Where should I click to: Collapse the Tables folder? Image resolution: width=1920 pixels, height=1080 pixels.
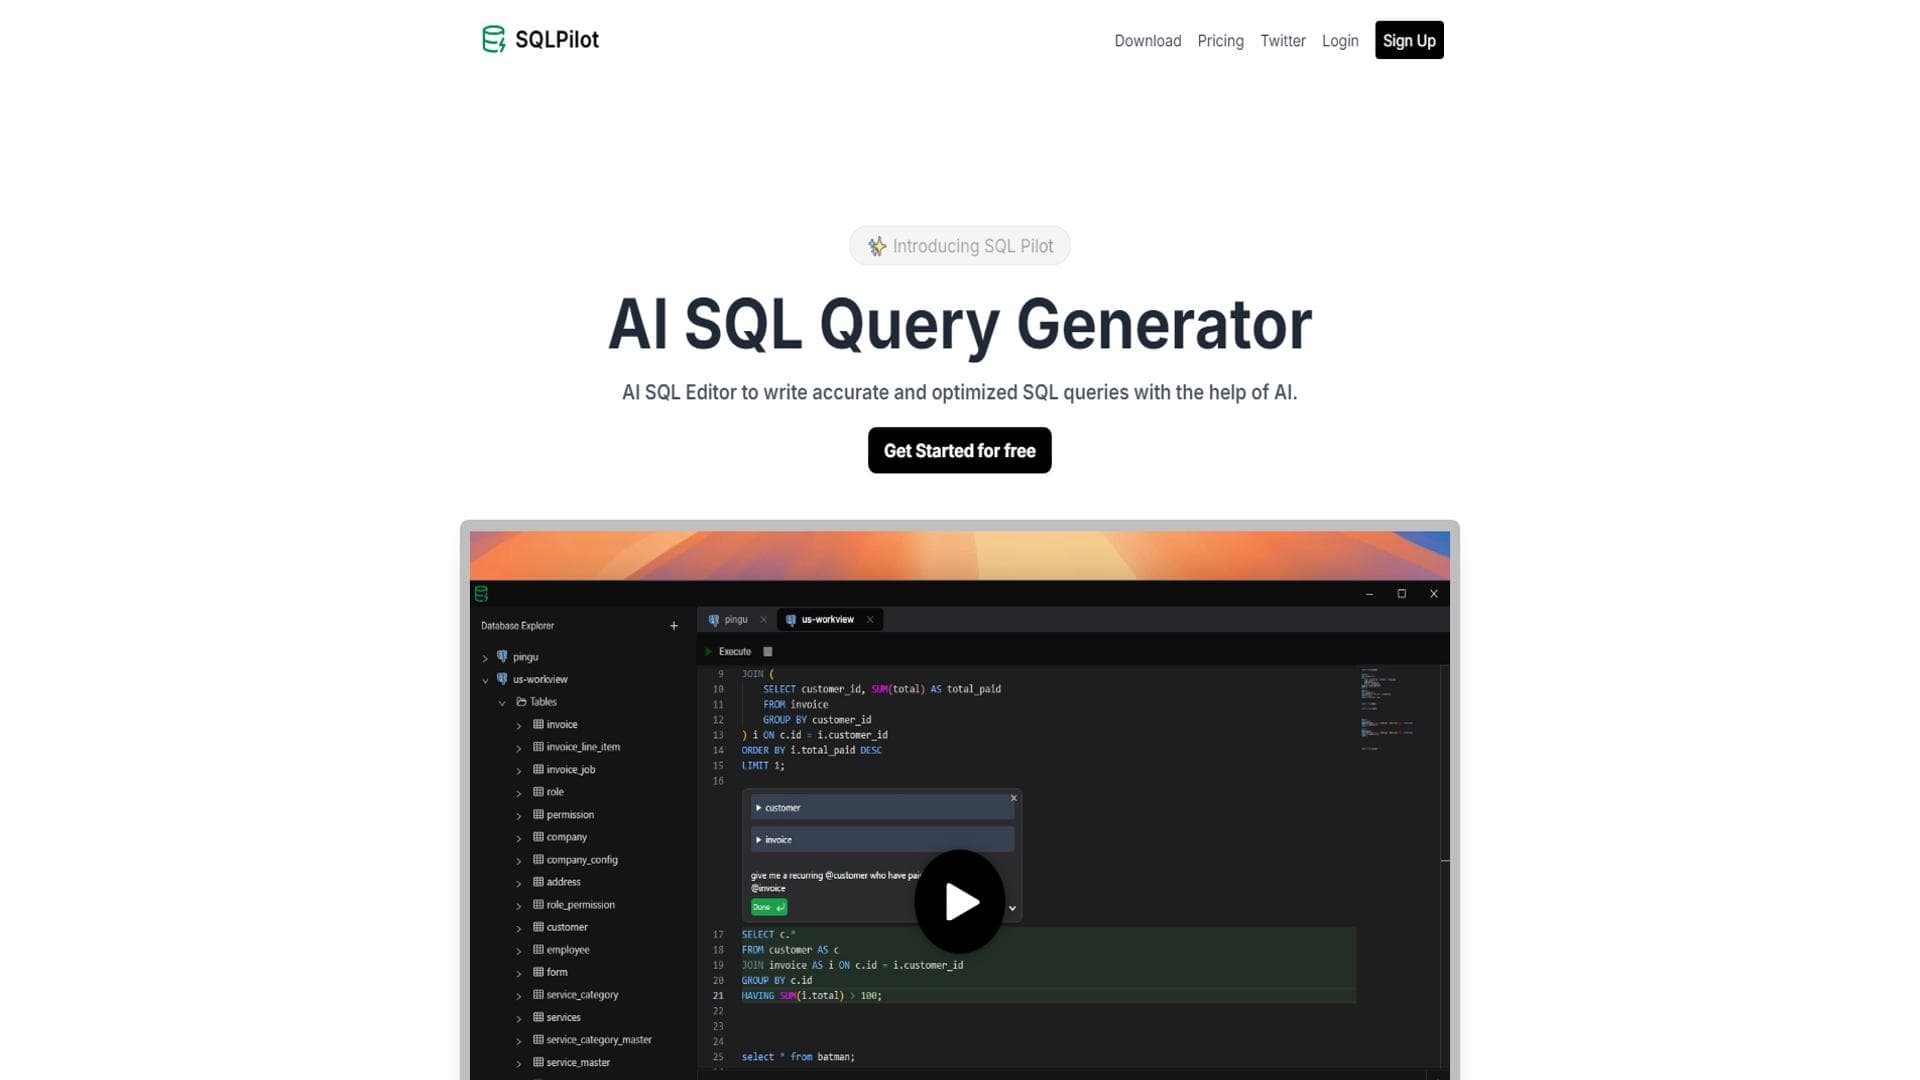click(502, 703)
